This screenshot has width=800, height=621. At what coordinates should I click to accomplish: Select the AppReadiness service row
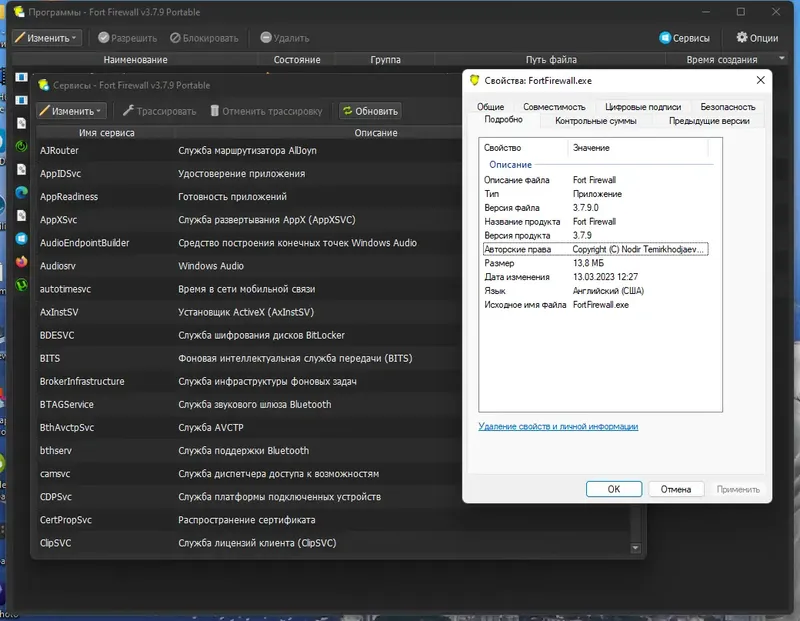(x=249, y=196)
